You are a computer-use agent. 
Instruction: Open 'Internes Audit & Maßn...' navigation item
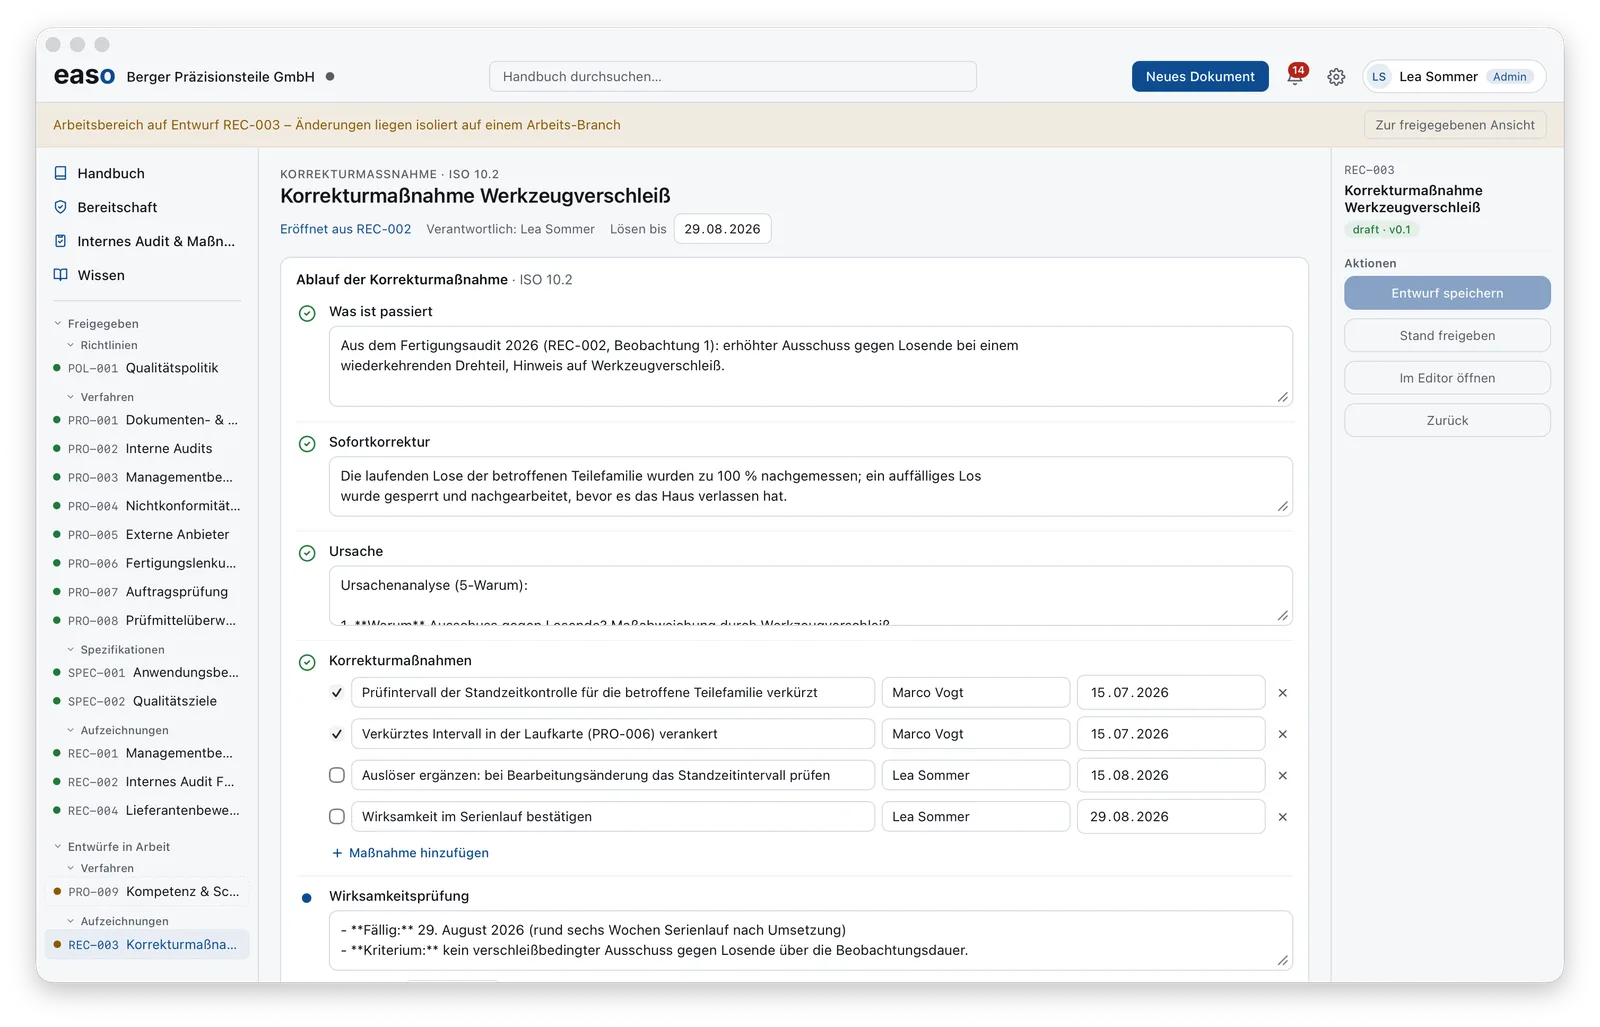tap(147, 241)
